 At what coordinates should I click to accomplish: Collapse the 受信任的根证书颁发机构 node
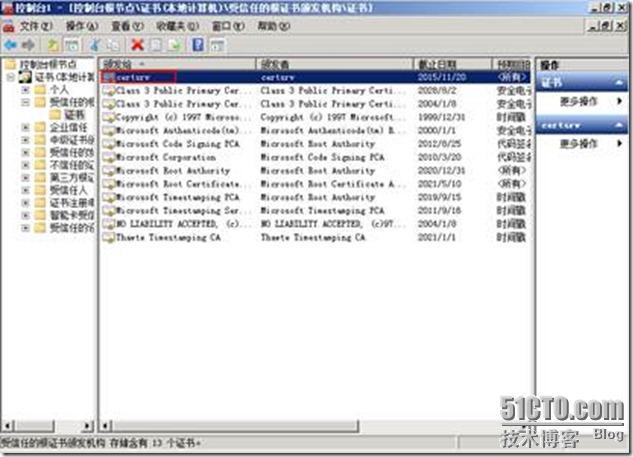tap(25, 102)
